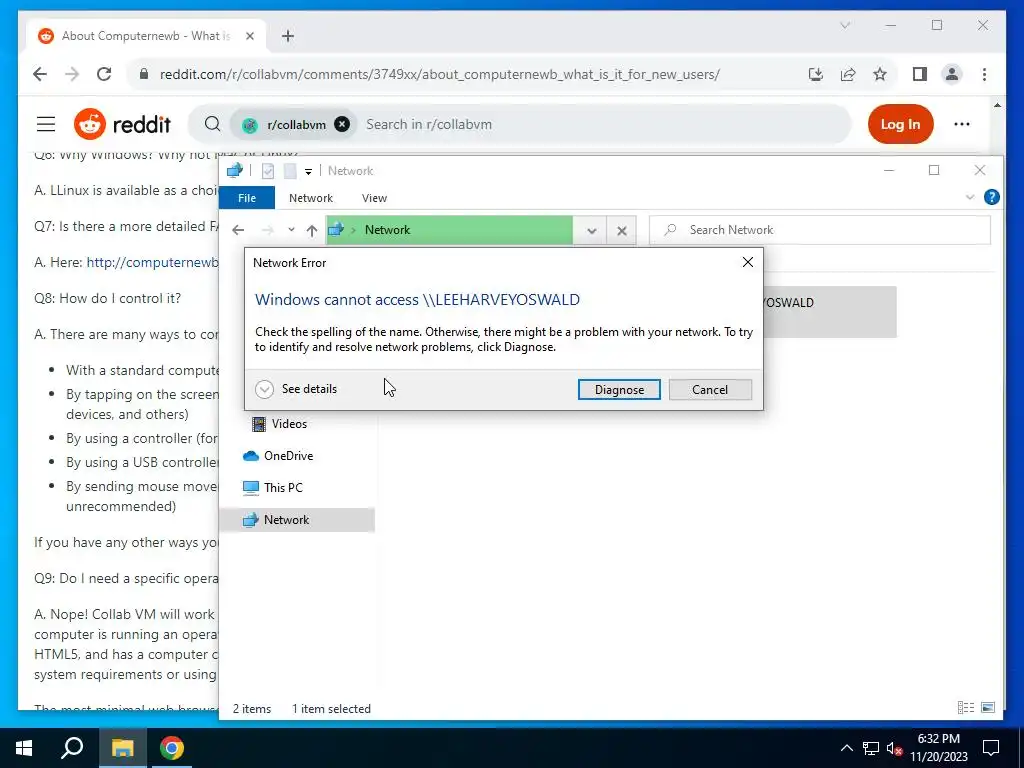Image resolution: width=1024 pixels, height=768 pixels.
Task: Open network status tray icon
Action: [x=871, y=748]
